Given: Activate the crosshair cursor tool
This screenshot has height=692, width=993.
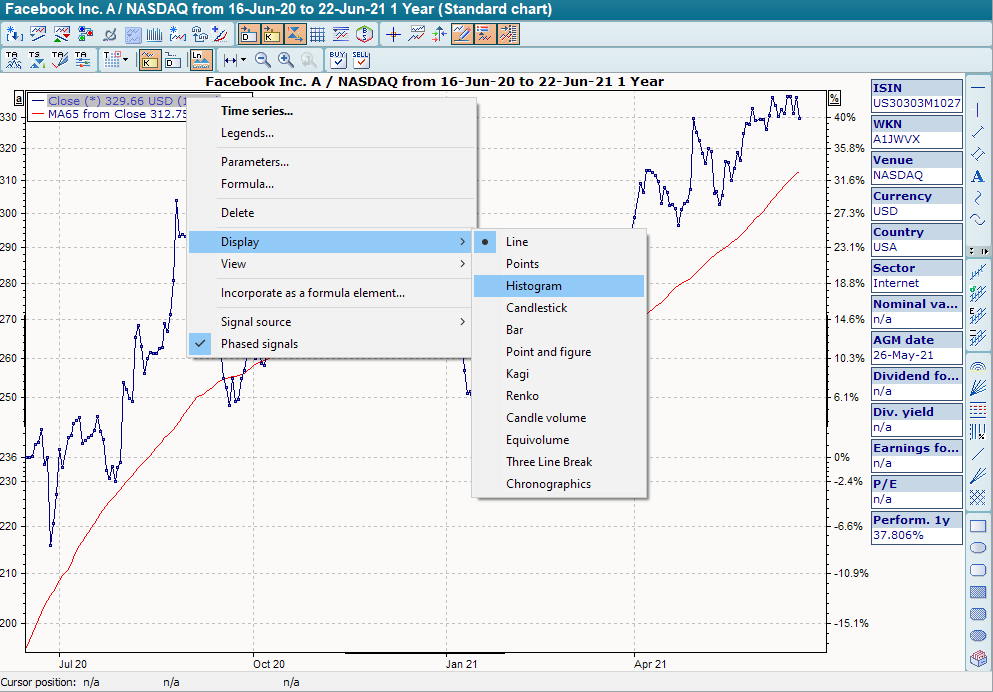Looking at the screenshot, I should (x=393, y=34).
